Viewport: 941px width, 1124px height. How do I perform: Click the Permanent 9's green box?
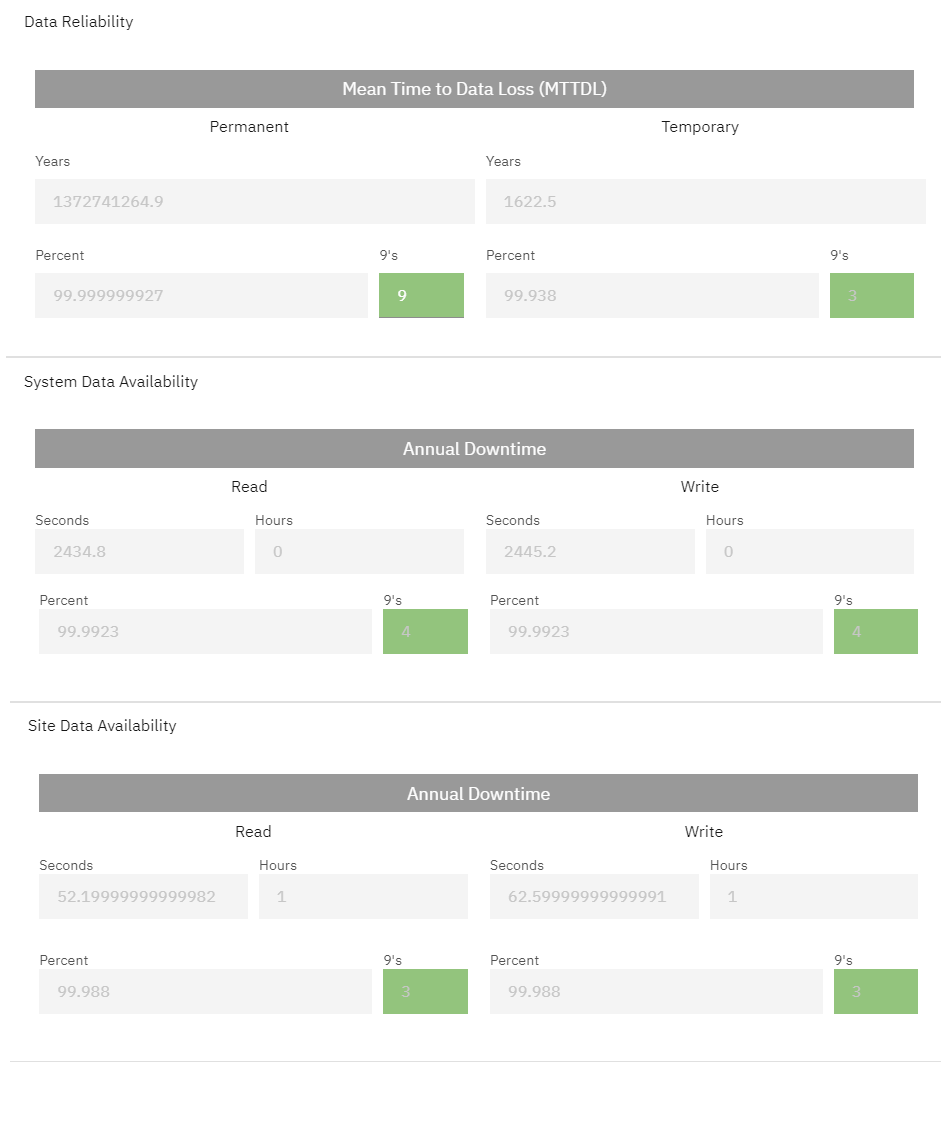coord(421,295)
